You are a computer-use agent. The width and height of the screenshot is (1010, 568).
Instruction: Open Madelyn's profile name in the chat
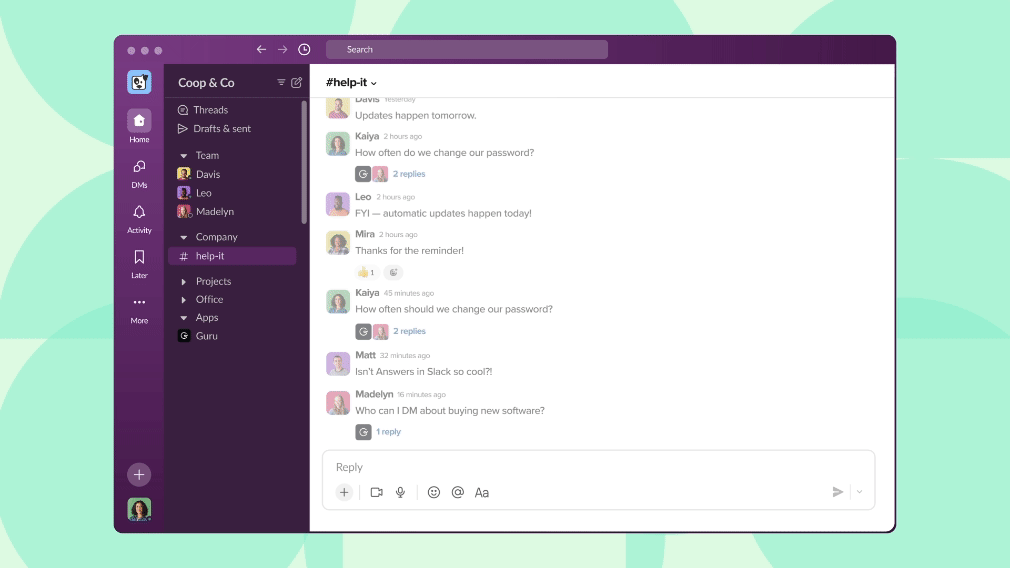374,394
